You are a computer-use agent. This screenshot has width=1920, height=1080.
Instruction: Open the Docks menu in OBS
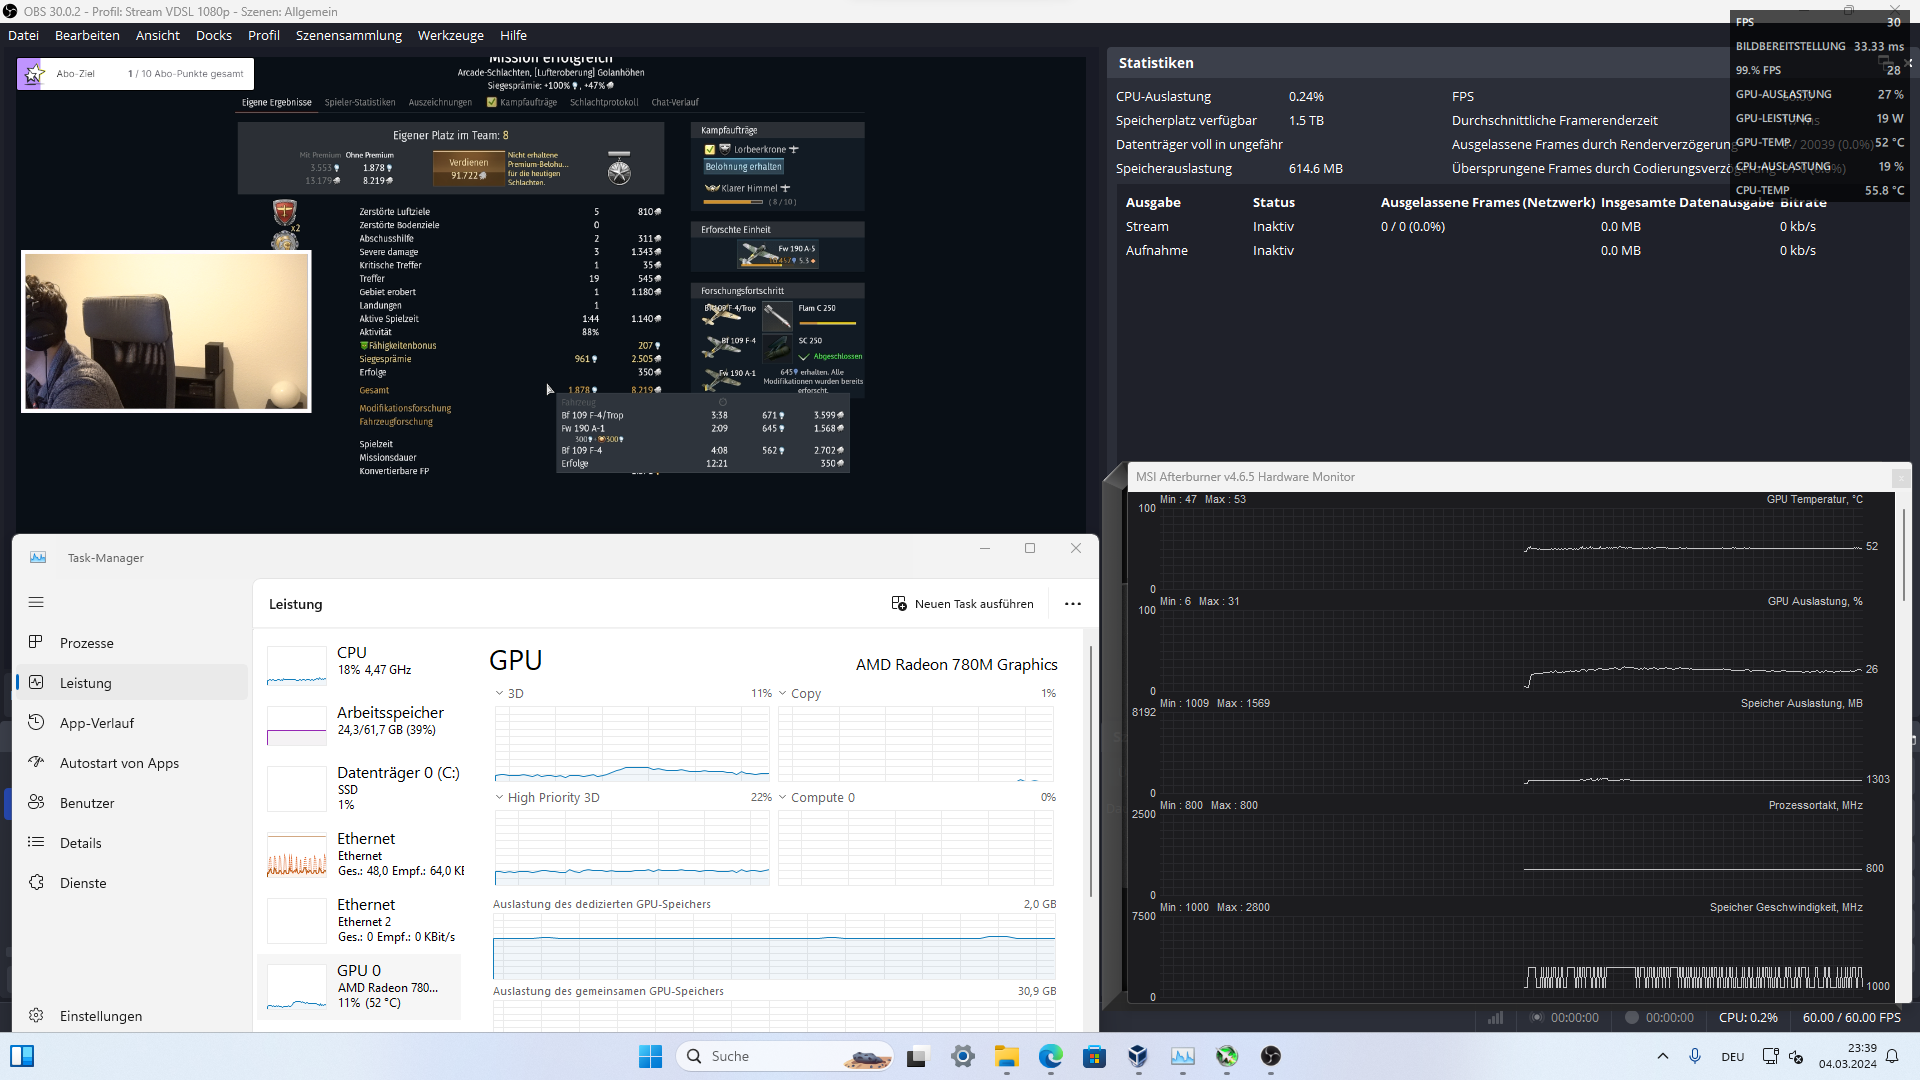[x=213, y=35]
